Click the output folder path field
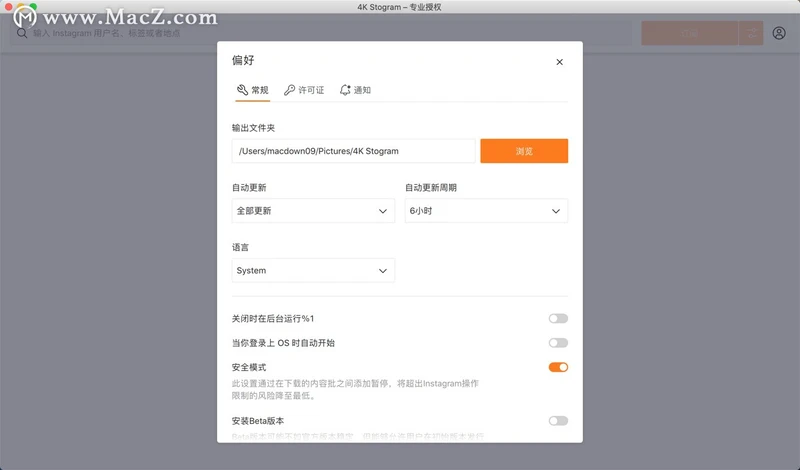This screenshot has width=800, height=470. click(353, 151)
